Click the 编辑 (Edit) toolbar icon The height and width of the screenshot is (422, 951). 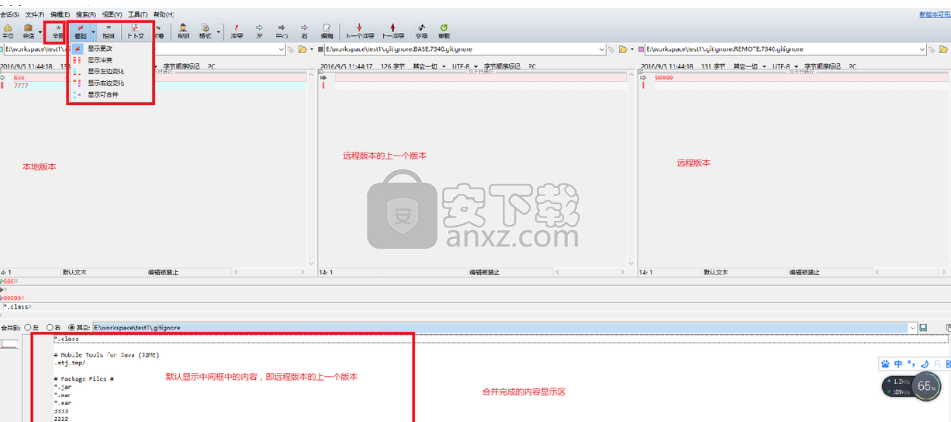click(327, 32)
